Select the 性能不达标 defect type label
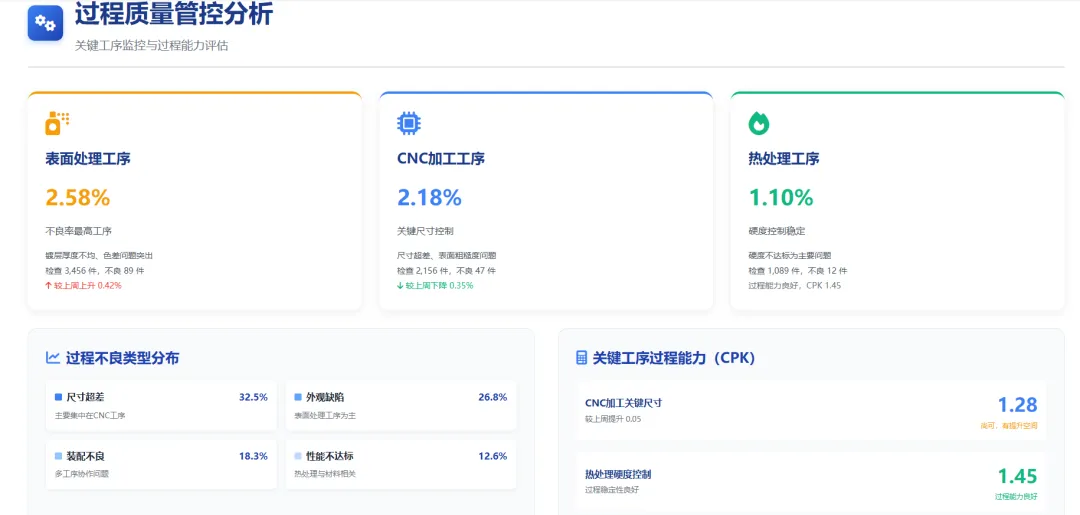The image size is (1080, 515). pos(330,456)
